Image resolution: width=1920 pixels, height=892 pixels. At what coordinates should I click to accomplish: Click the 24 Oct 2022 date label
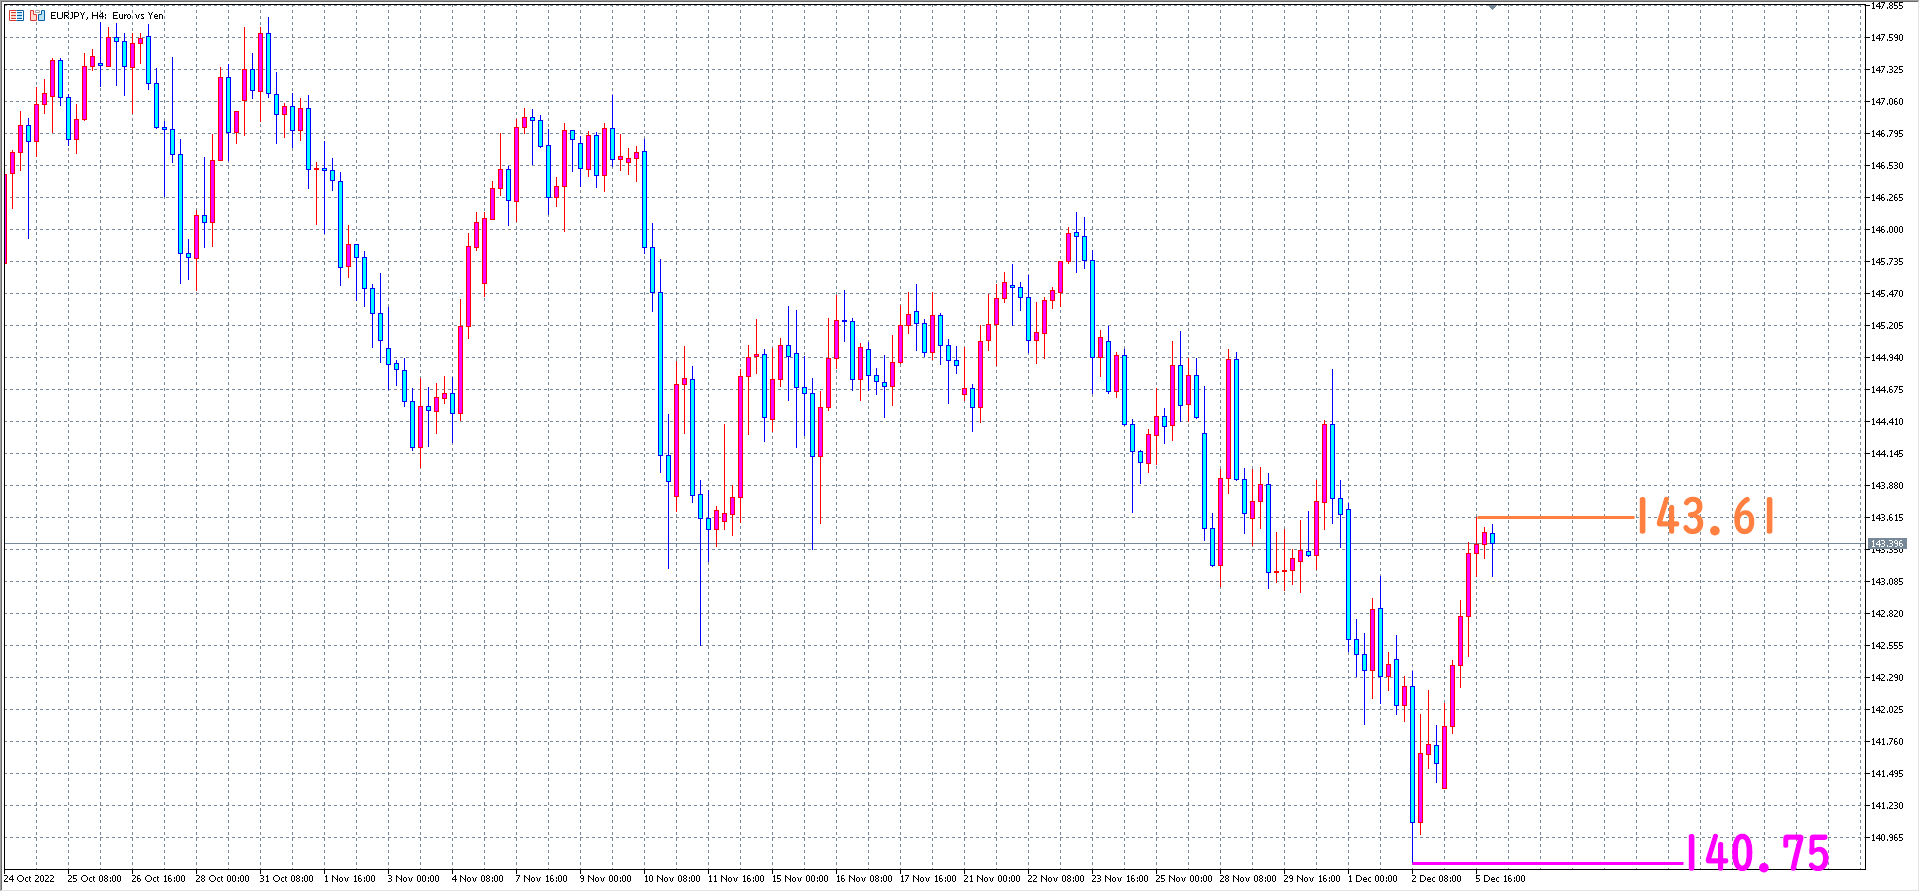[29, 879]
